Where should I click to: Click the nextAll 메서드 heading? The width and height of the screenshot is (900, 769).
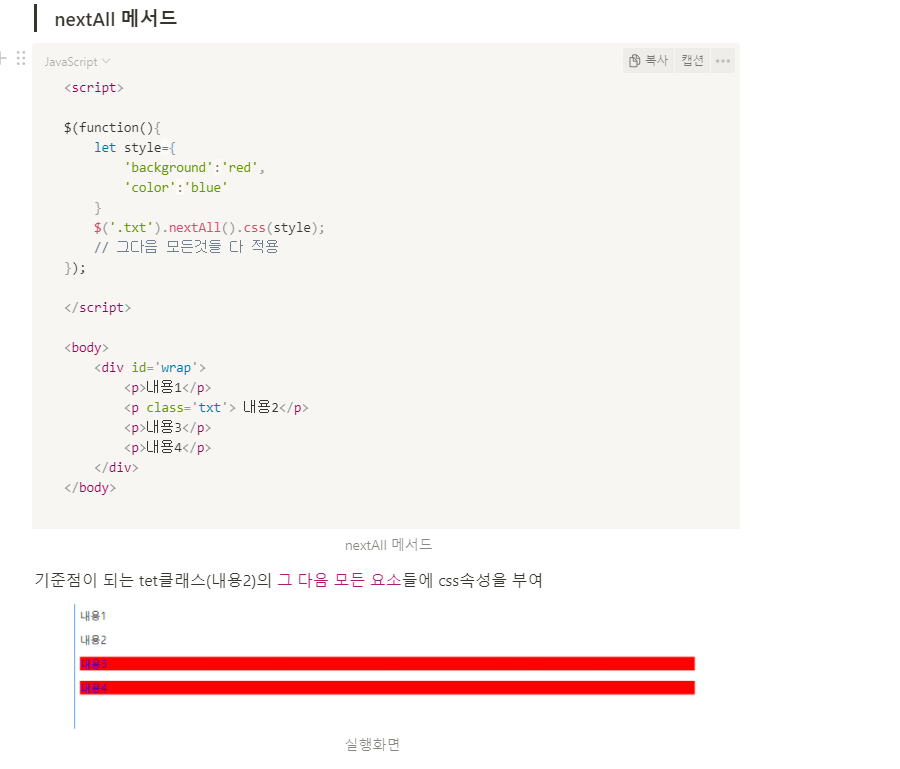pyautogui.click(x=115, y=19)
